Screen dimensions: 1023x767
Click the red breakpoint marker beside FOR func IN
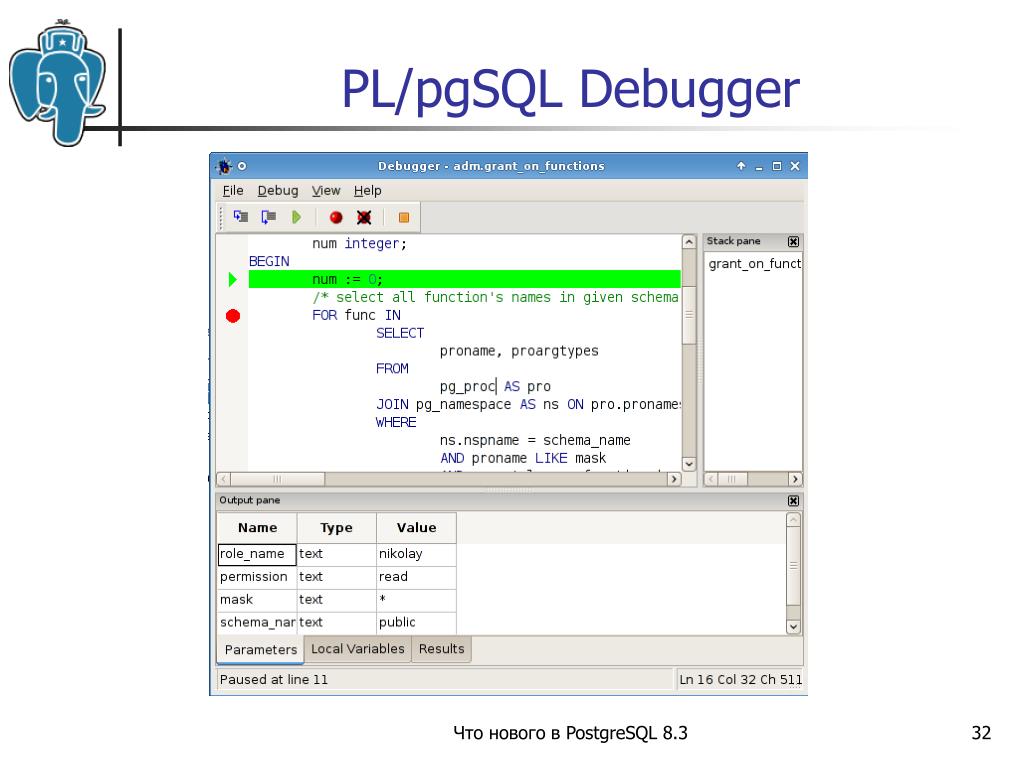[x=233, y=316]
